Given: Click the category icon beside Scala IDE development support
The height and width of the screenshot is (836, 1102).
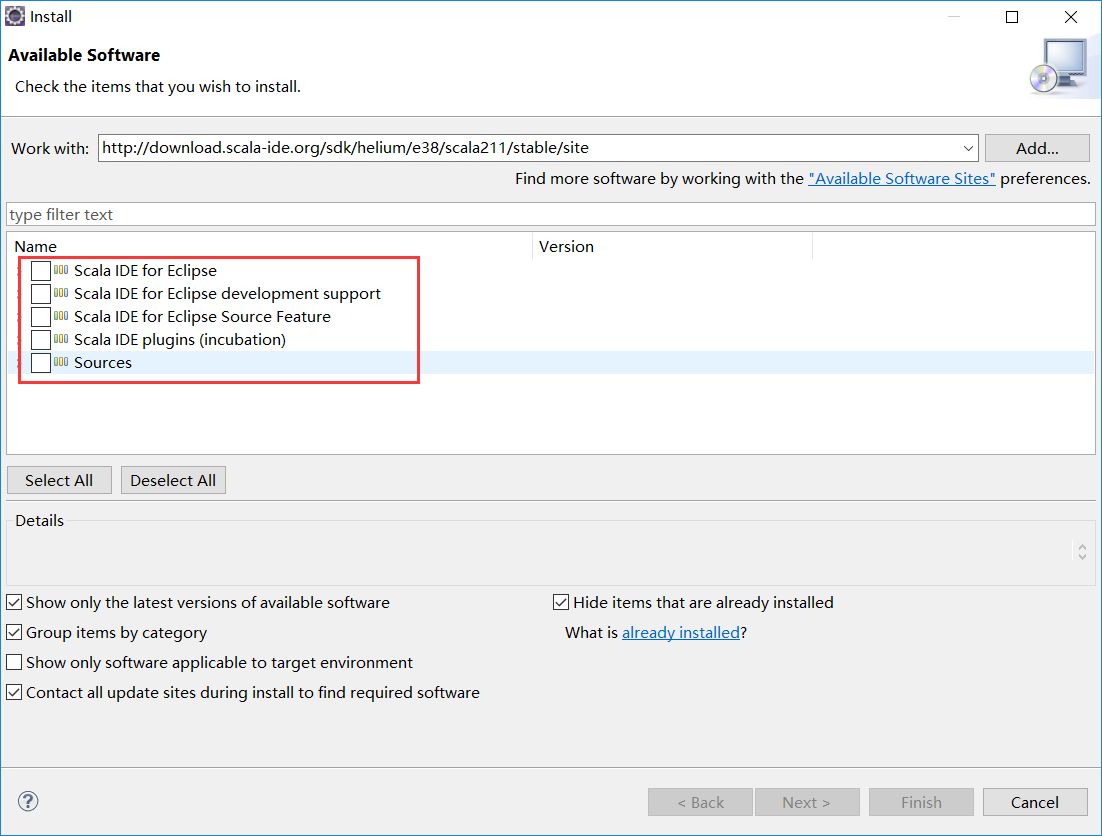Looking at the screenshot, I should [x=61, y=293].
